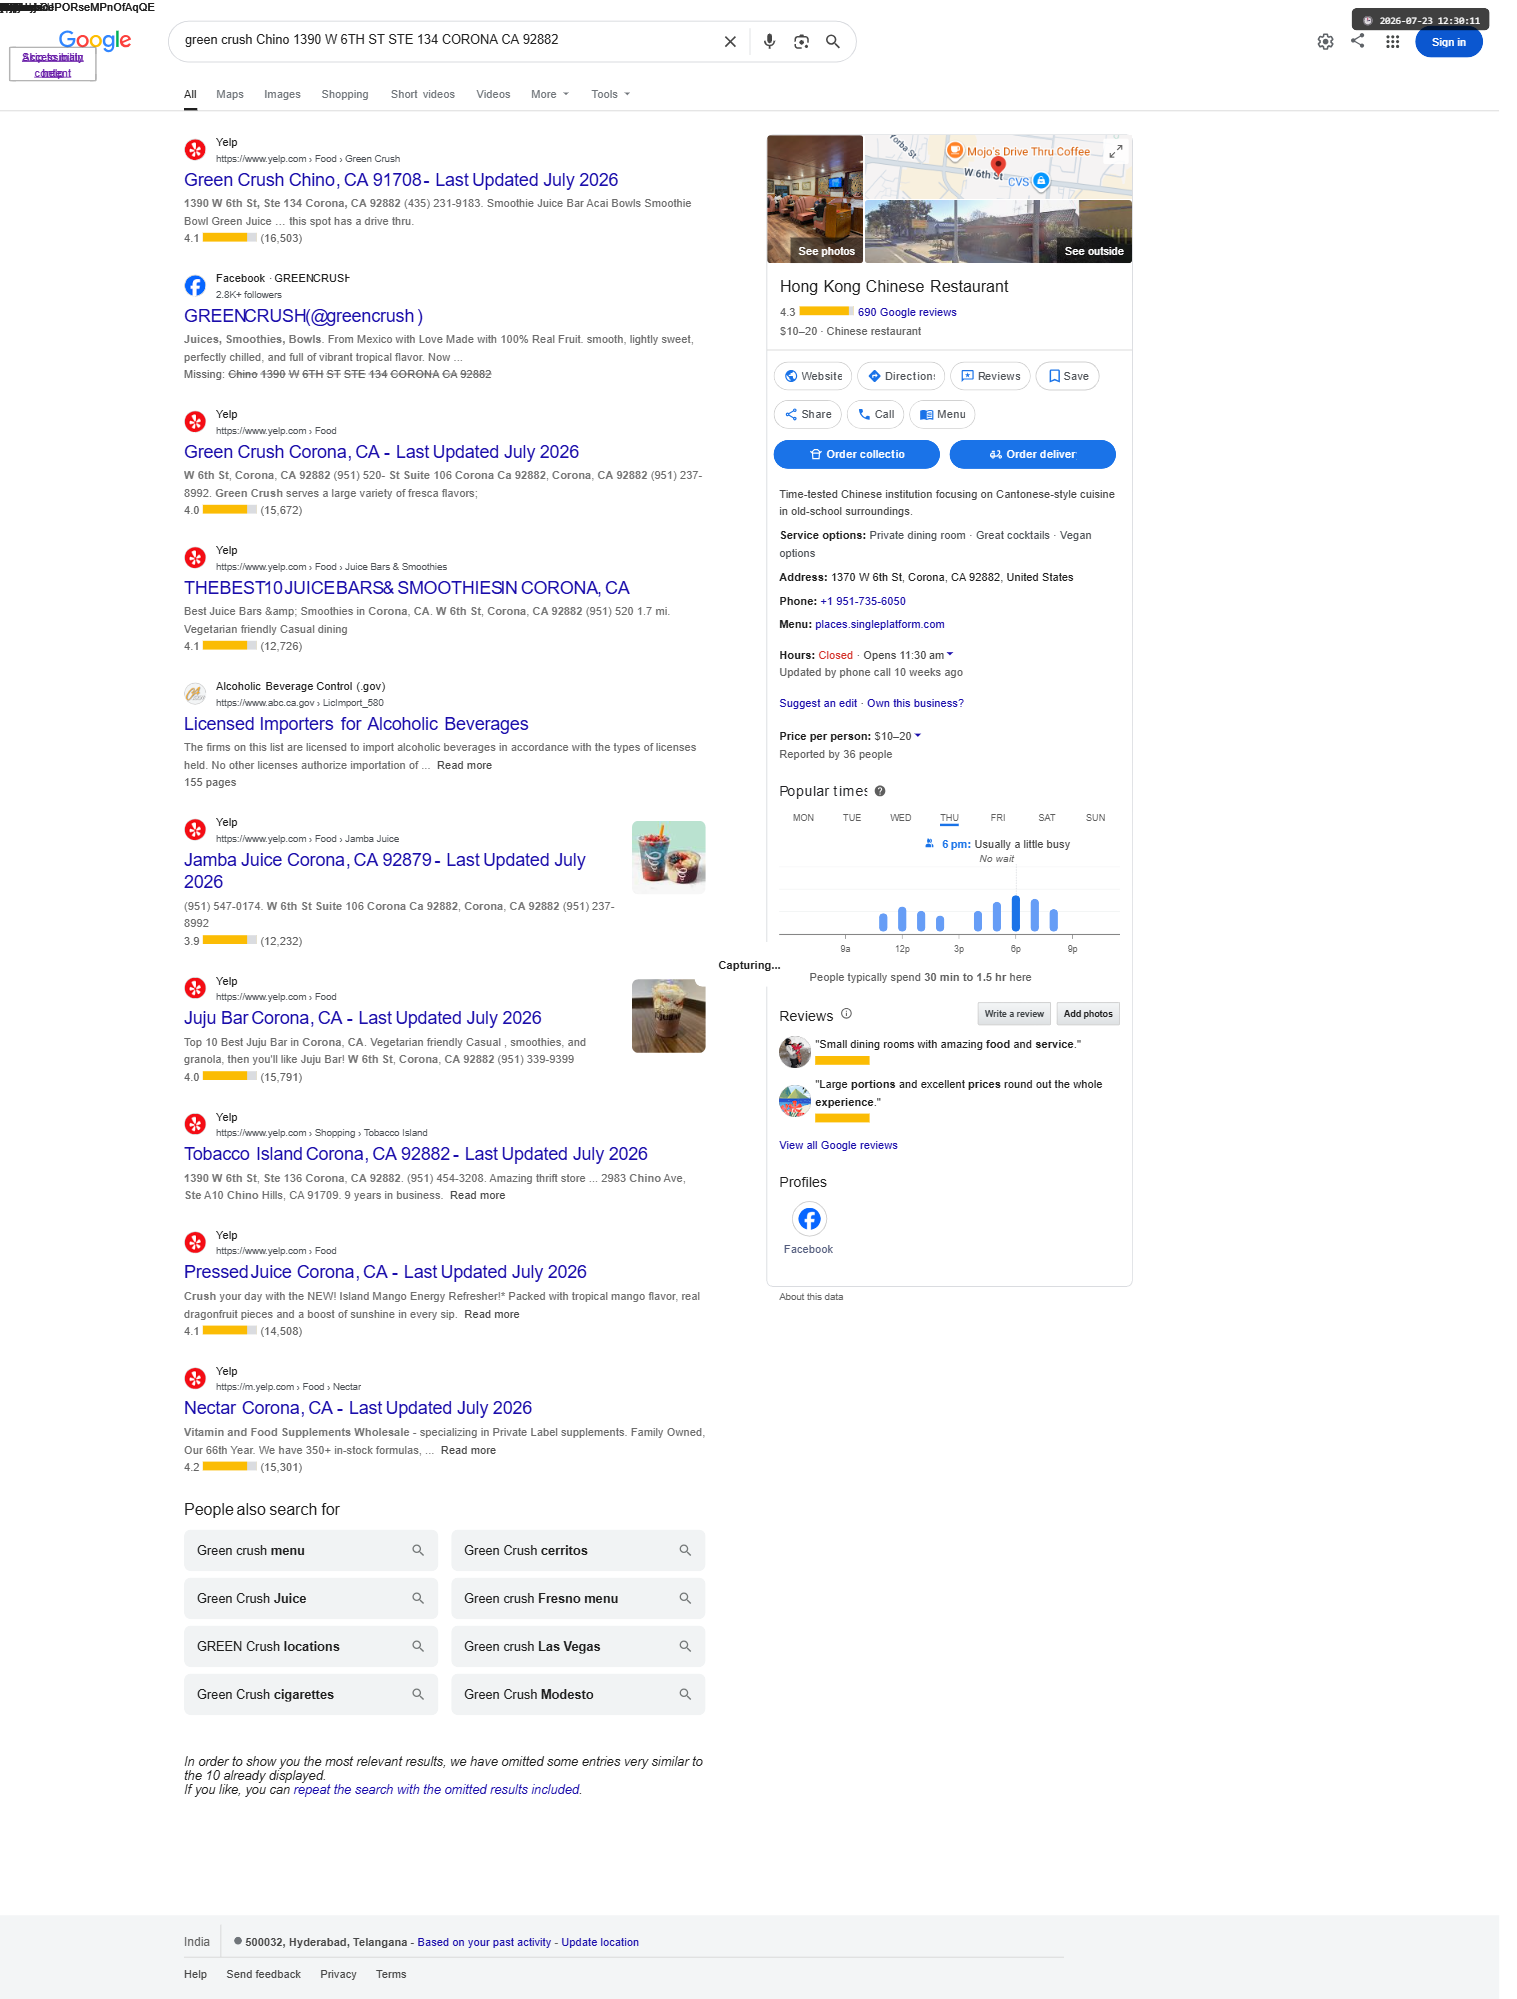
Task: Click the Add photos button
Action: click(1088, 1014)
